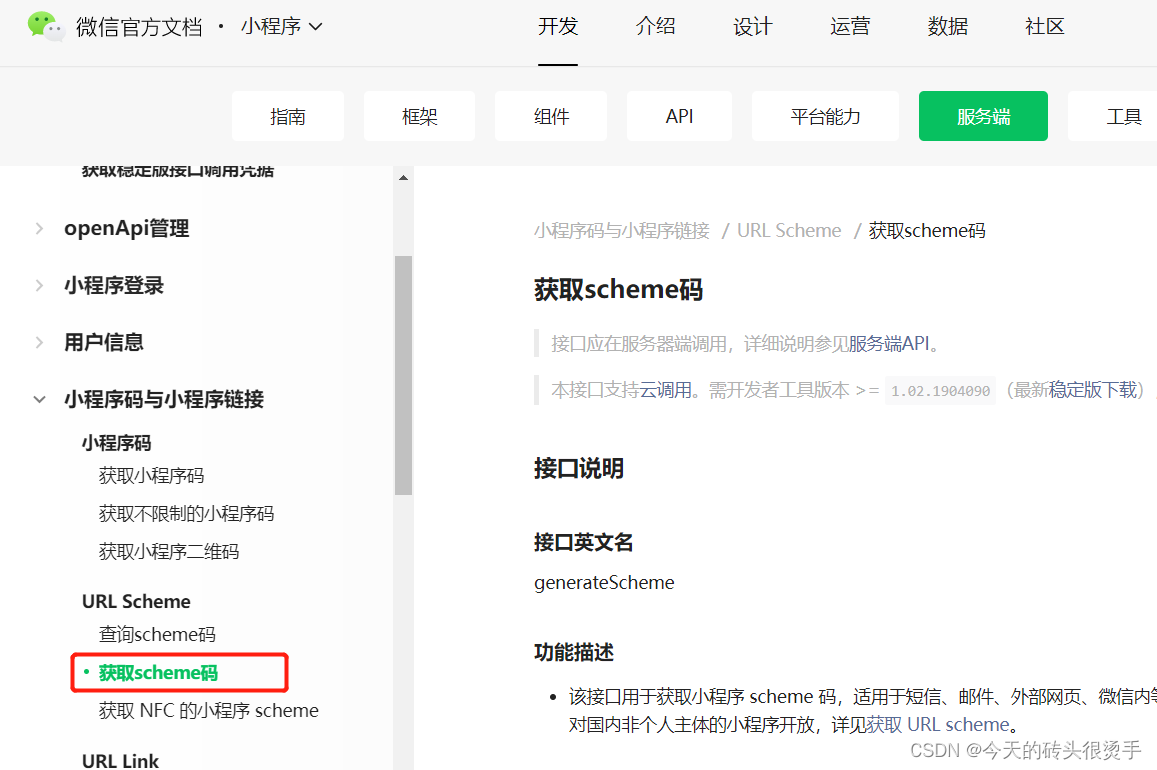Expand the 用户信息 chevron
This screenshot has height=770, width=1157.
pyautogui.click(x=39, y=342)
